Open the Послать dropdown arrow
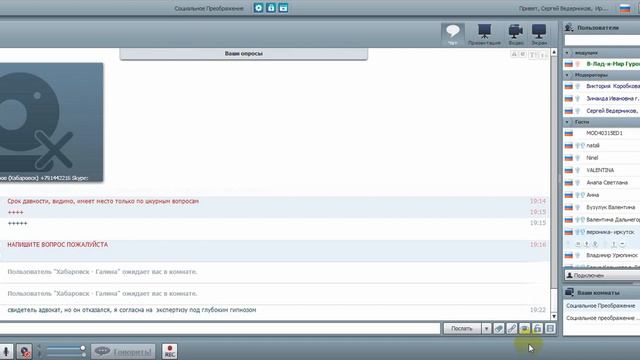The height and width of the screenshot is (360, 640). pyautogui.click(x=486, y=328)
